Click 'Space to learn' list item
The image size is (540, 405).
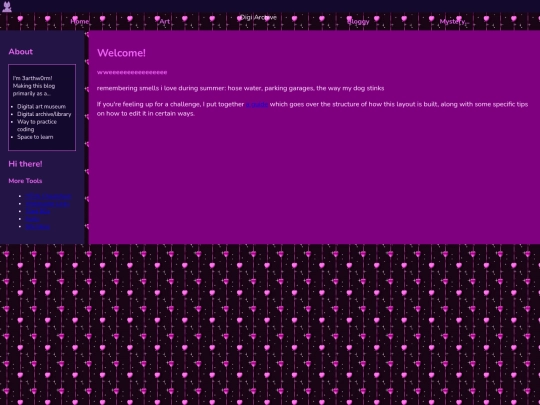tap(35, 137)
